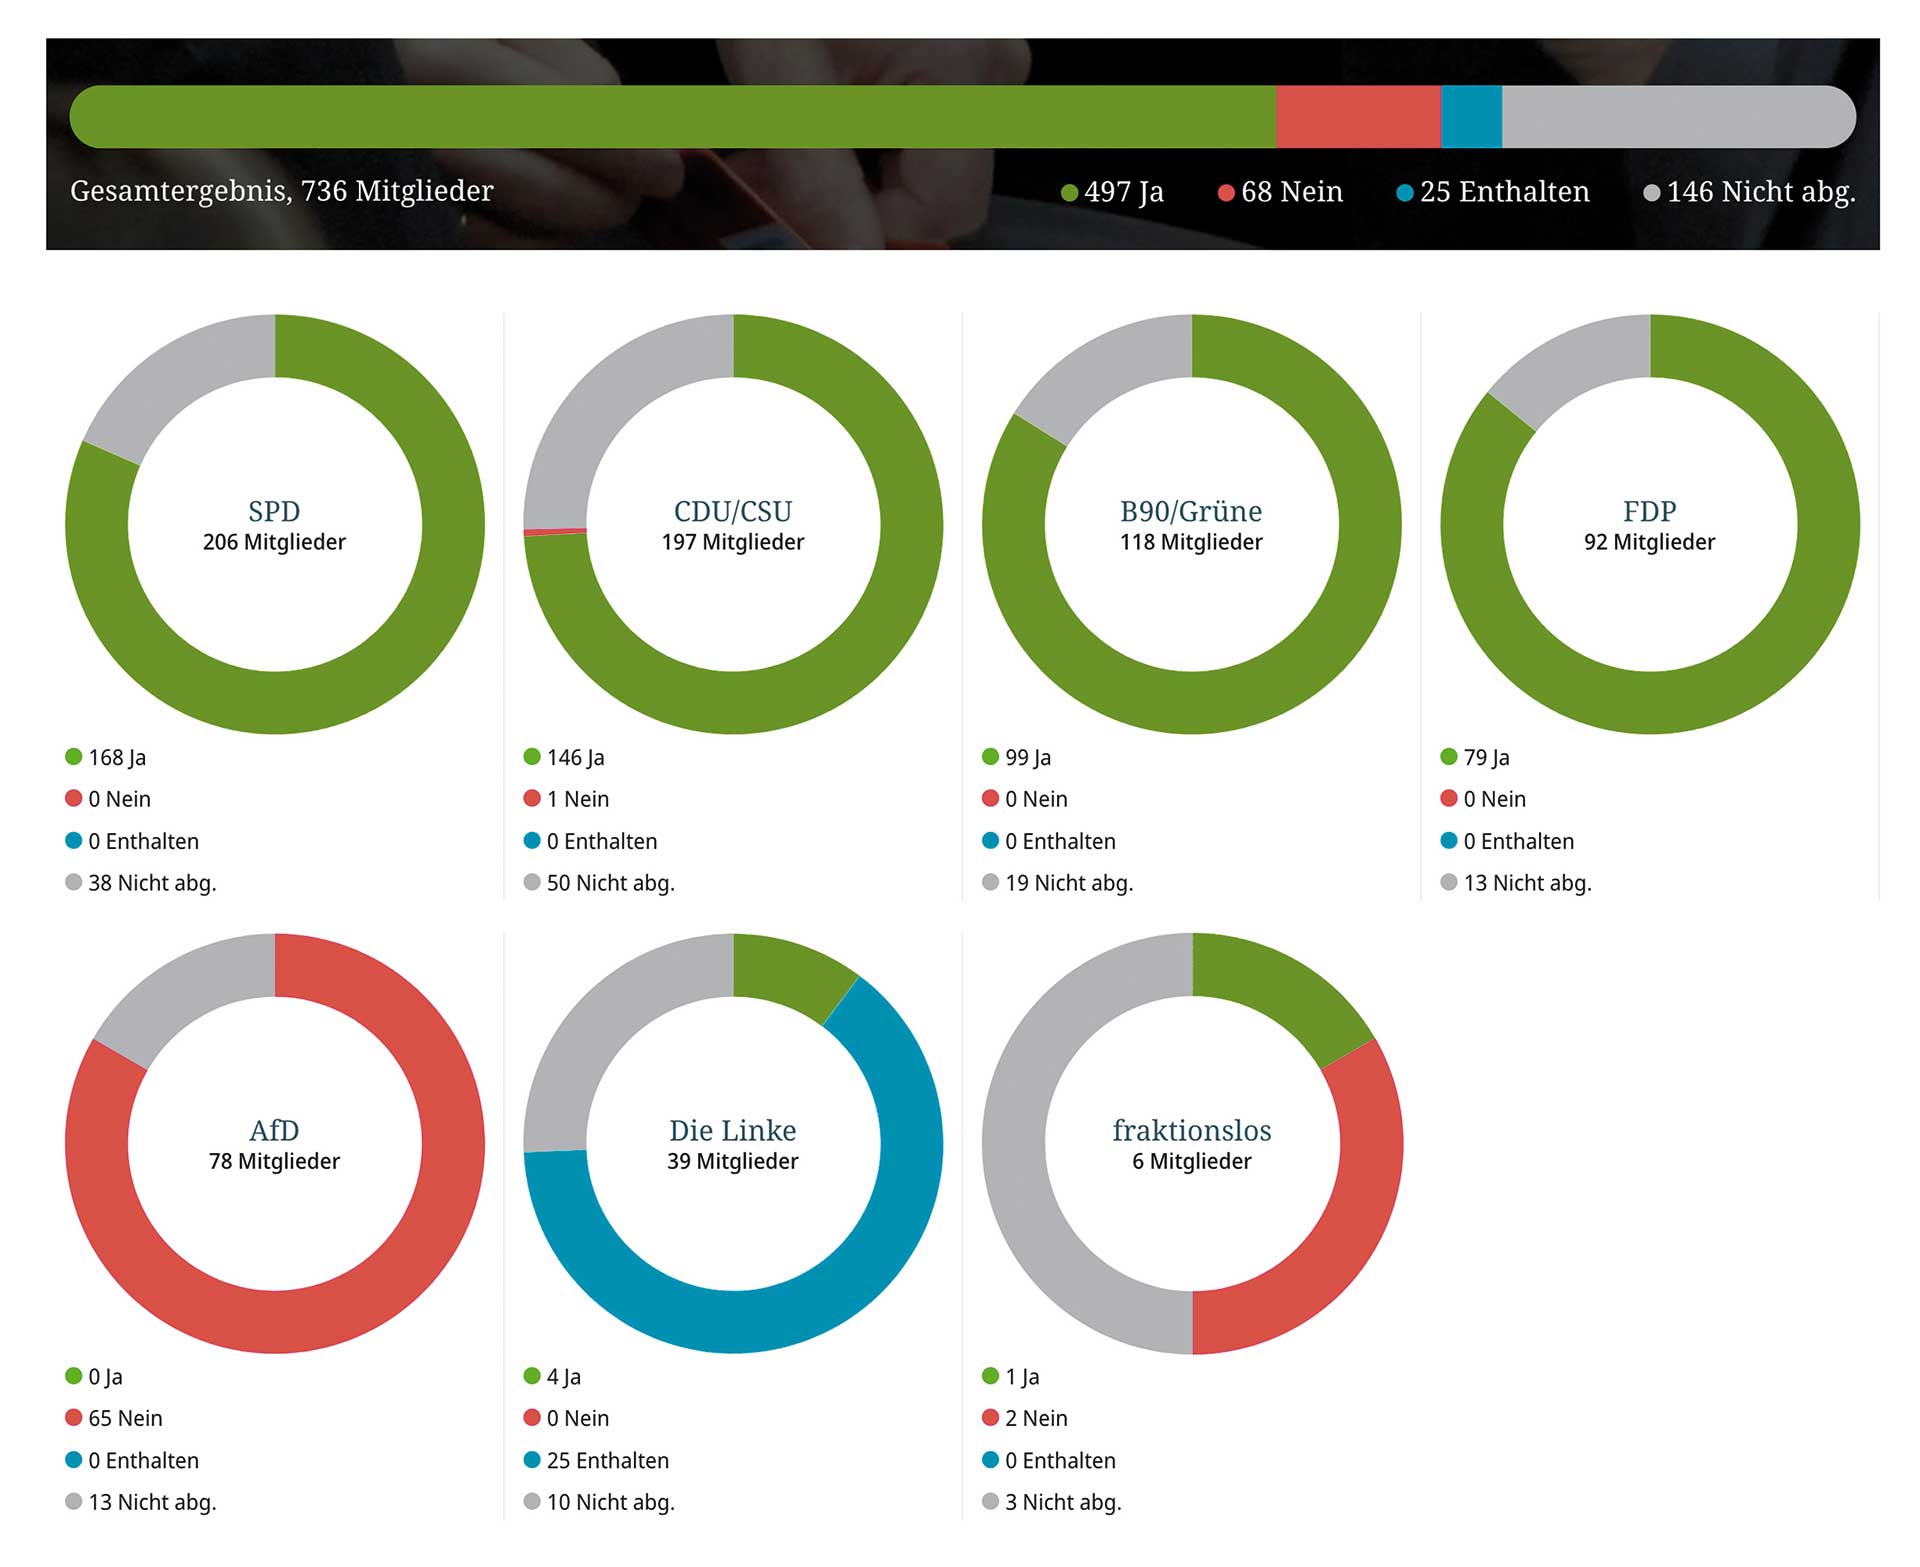
Task: Select the B90/Grüne chart title
Action: point(1191,511)
